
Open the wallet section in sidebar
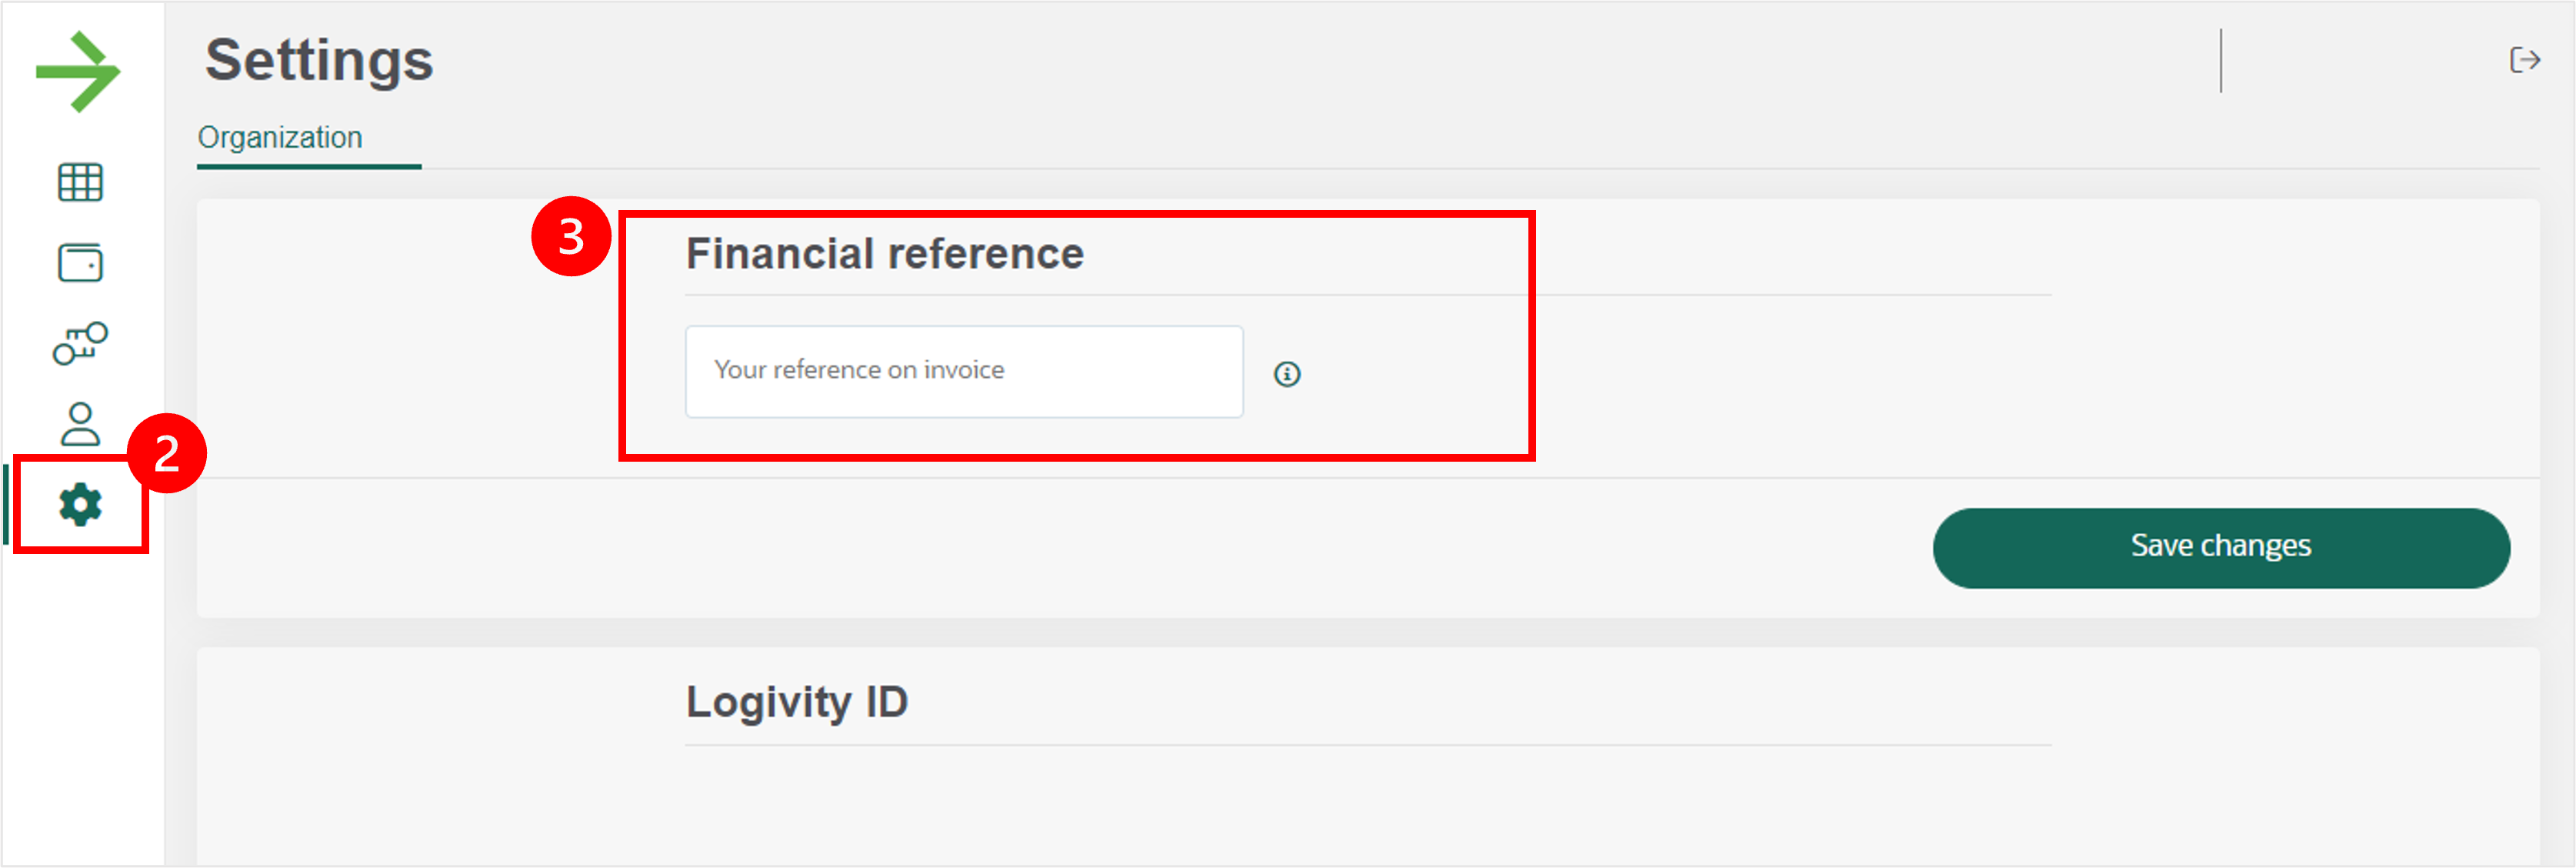point(80,263)
